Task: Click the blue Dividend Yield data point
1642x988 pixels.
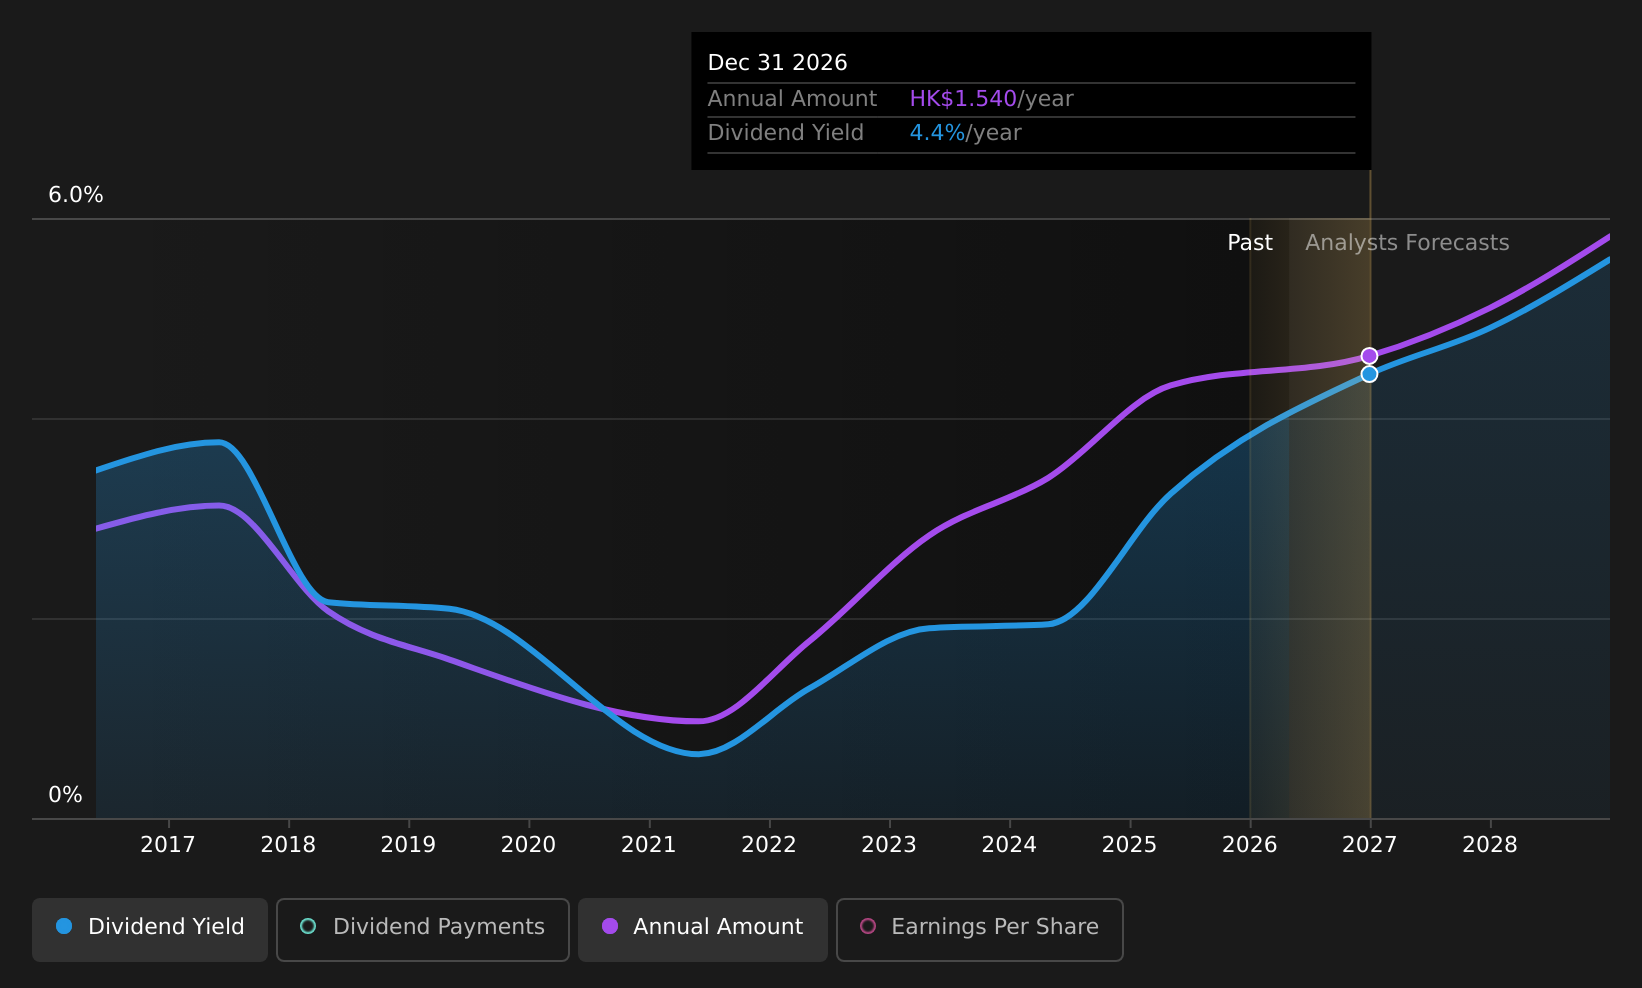Action: pos(1369,374)
